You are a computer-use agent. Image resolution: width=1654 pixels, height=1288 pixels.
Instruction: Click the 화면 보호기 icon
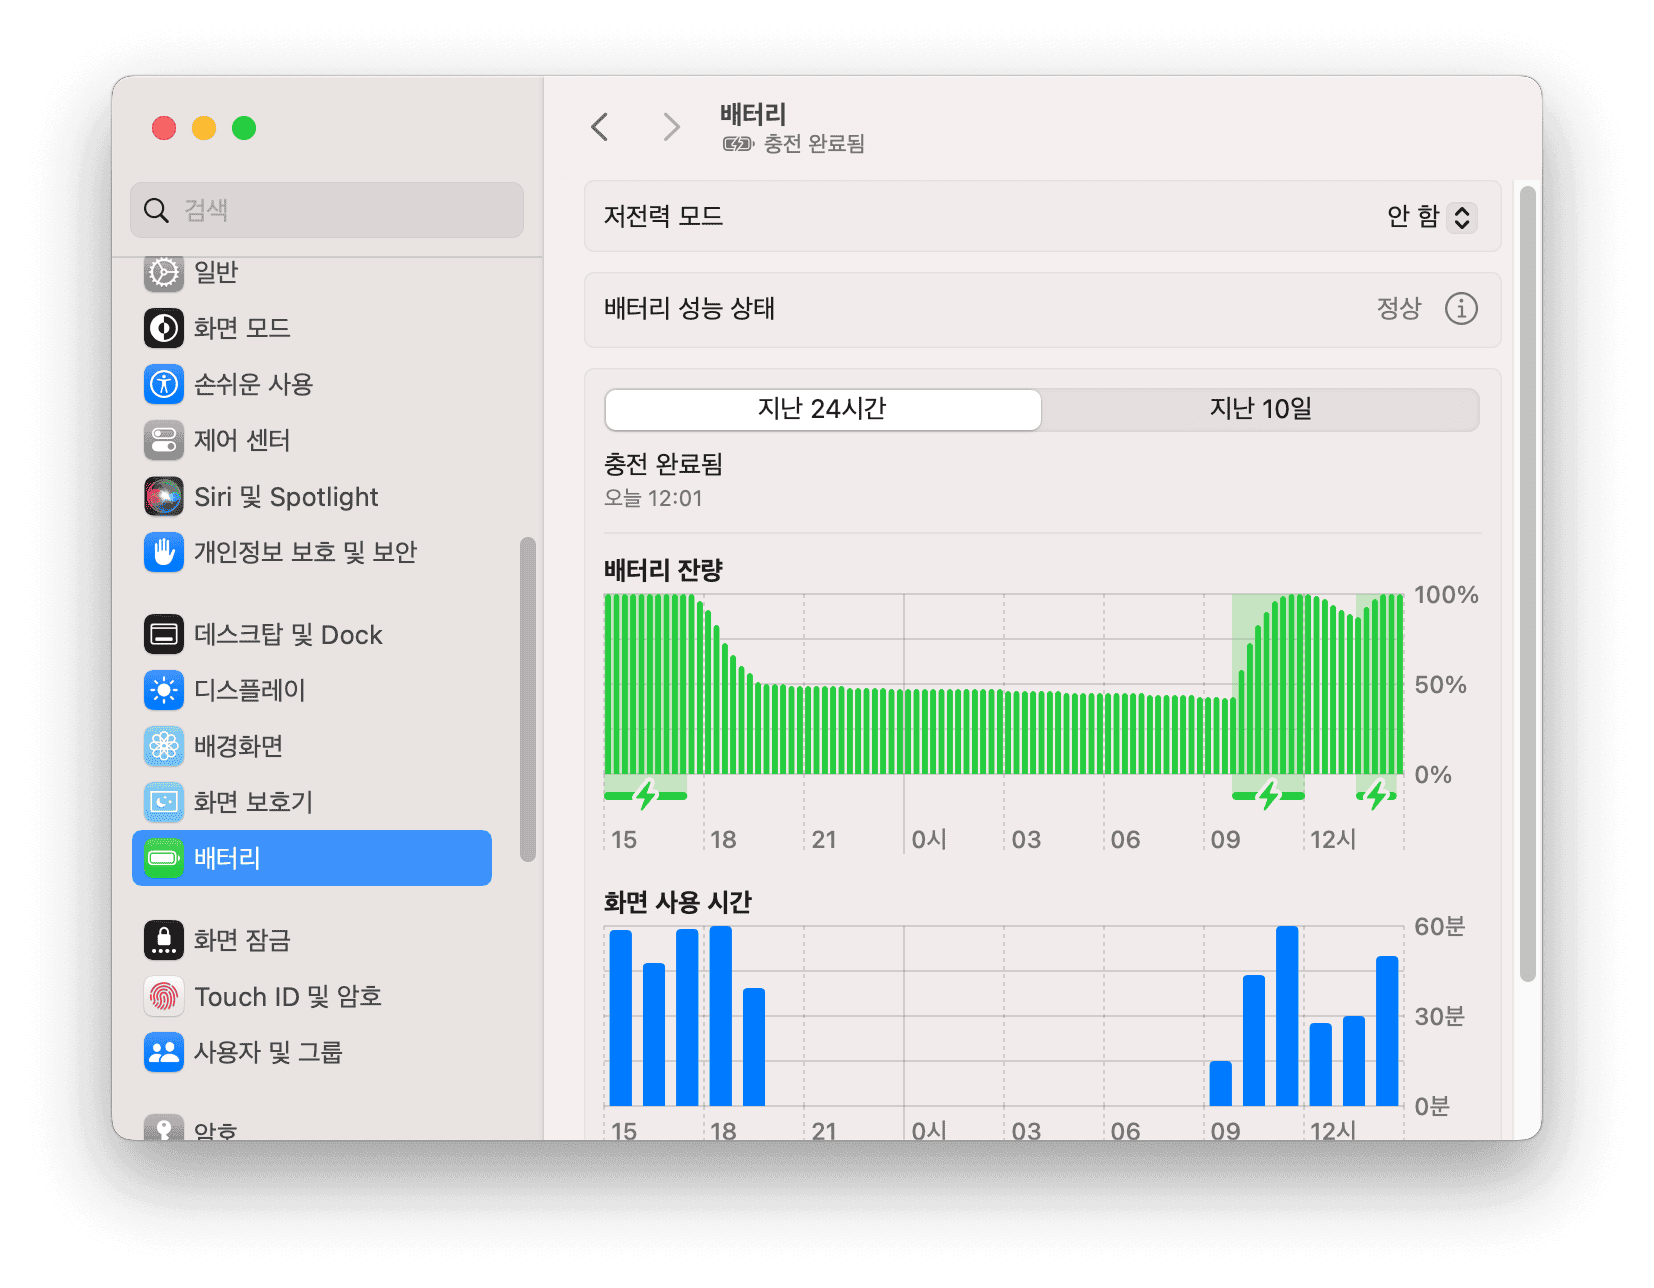coord(164,802)
